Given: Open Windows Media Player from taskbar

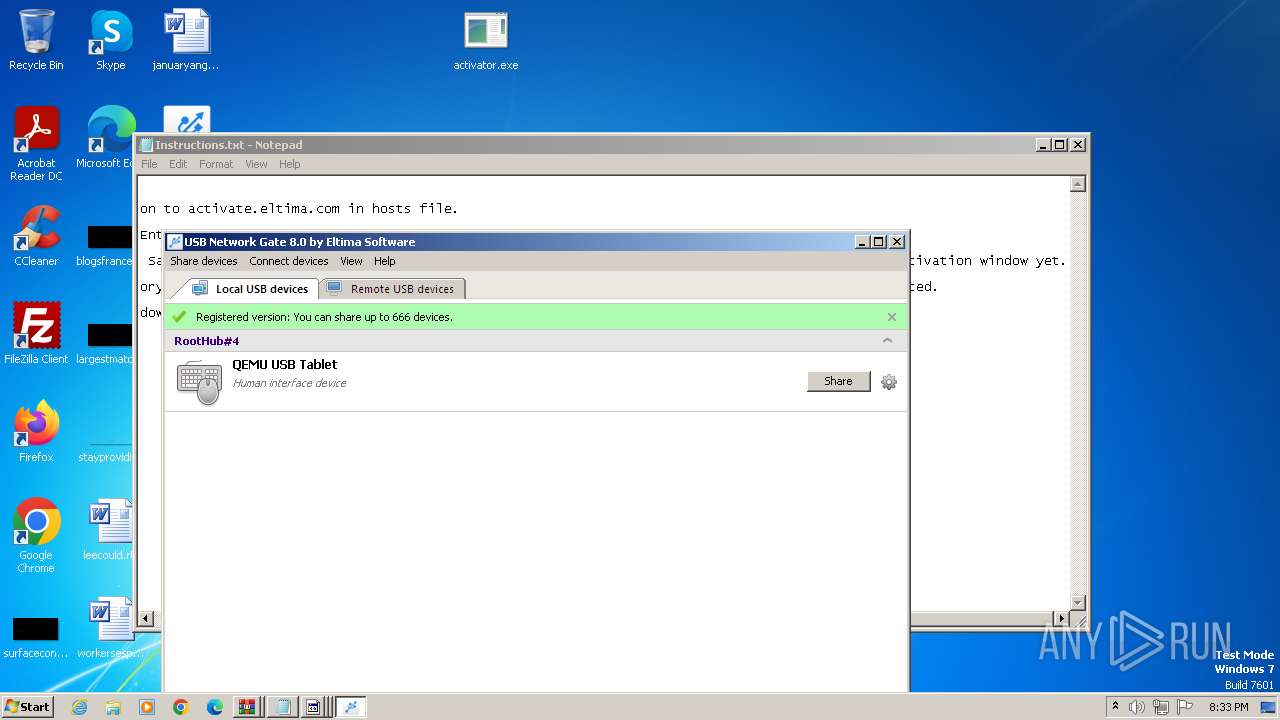Looking at the screenshot, I should tap(147, 707).
